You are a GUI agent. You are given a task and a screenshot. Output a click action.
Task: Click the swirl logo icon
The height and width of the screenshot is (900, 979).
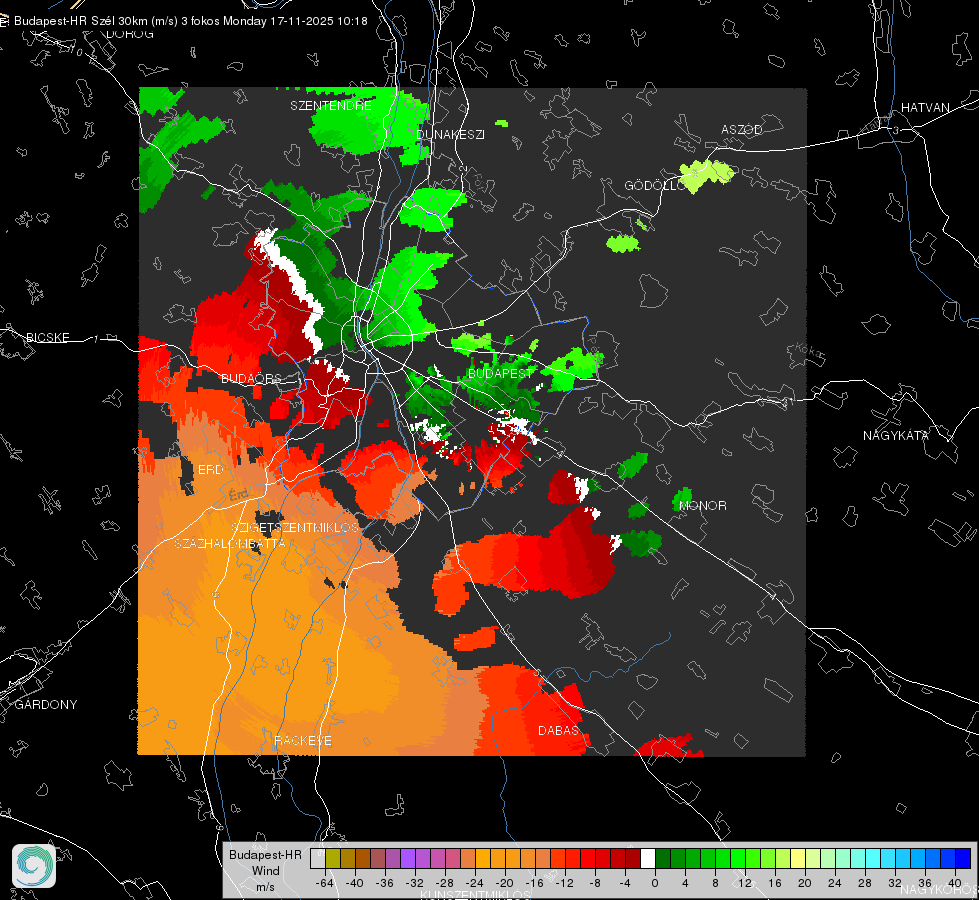pyautogui.click(x=34, y=866)
